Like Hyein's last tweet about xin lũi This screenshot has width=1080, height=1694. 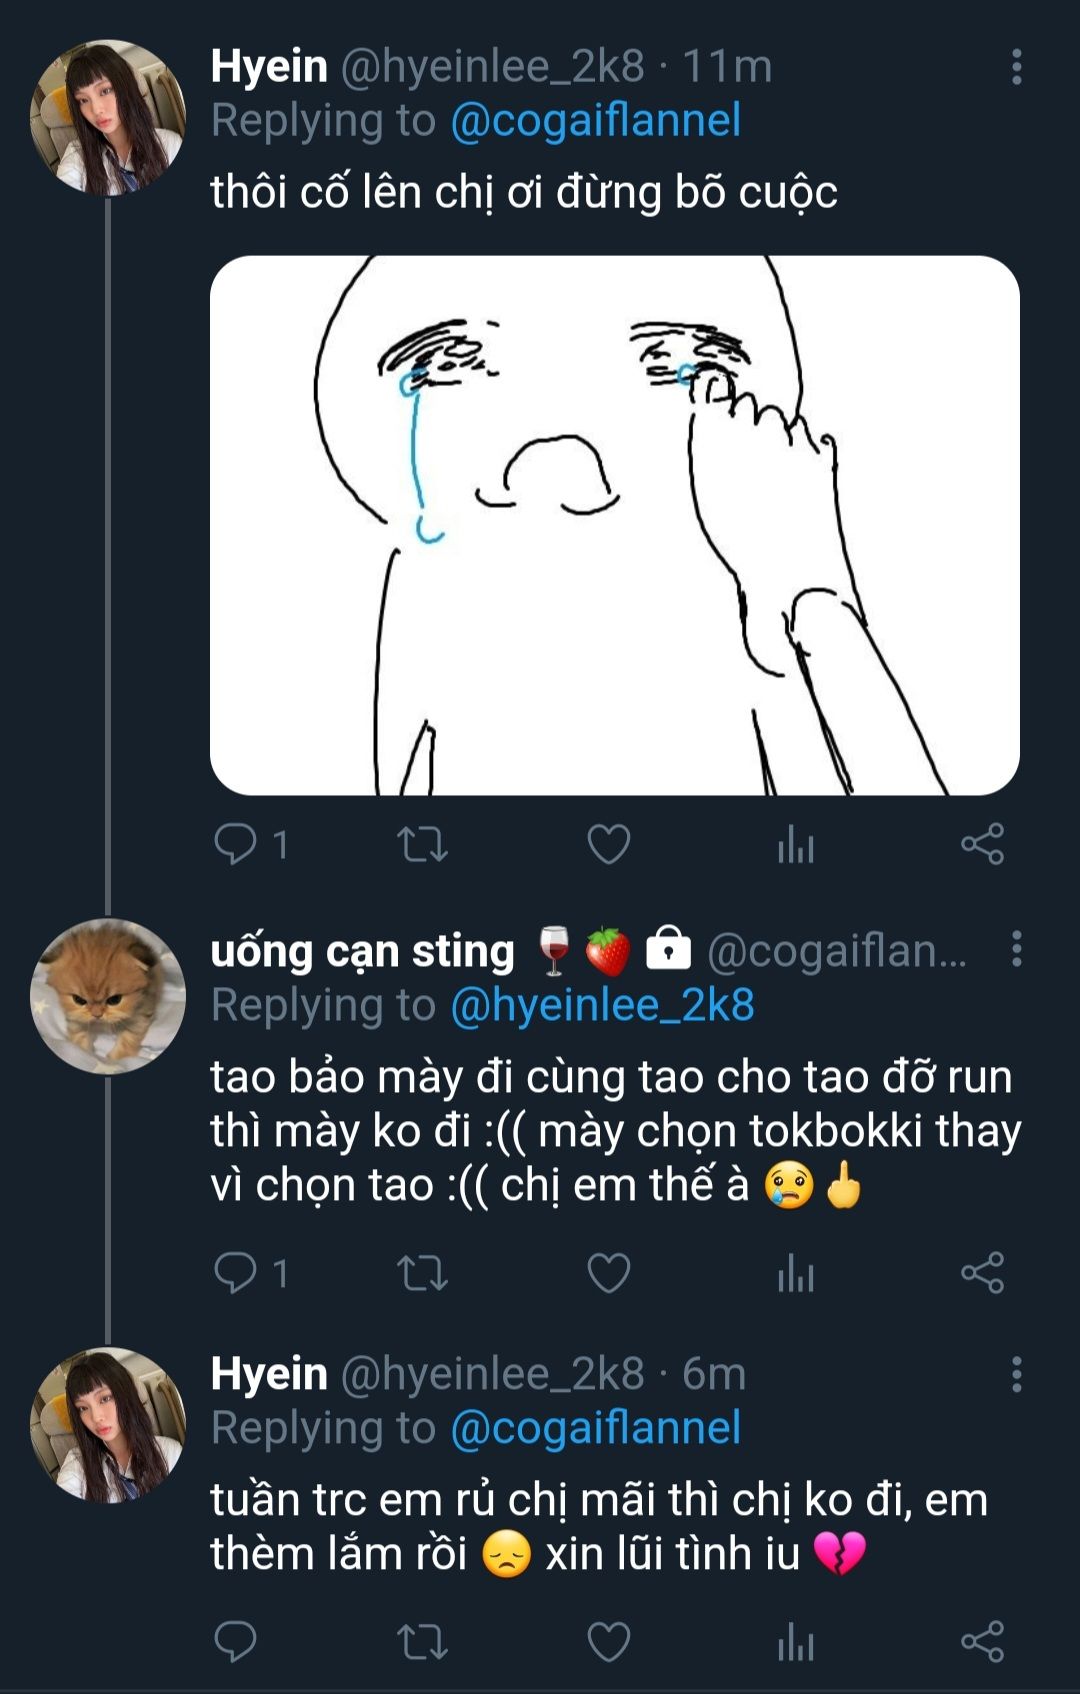click(x=608, y=1642)
